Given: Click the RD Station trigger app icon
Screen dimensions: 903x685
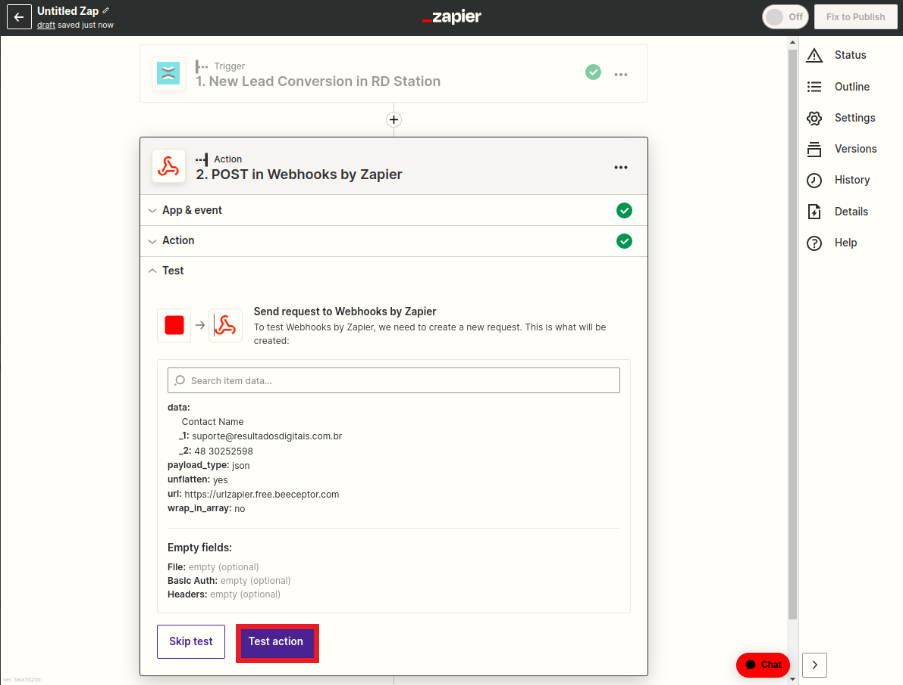Looking at the screenshot, I should pyautogui.click(x=167, y=73).
